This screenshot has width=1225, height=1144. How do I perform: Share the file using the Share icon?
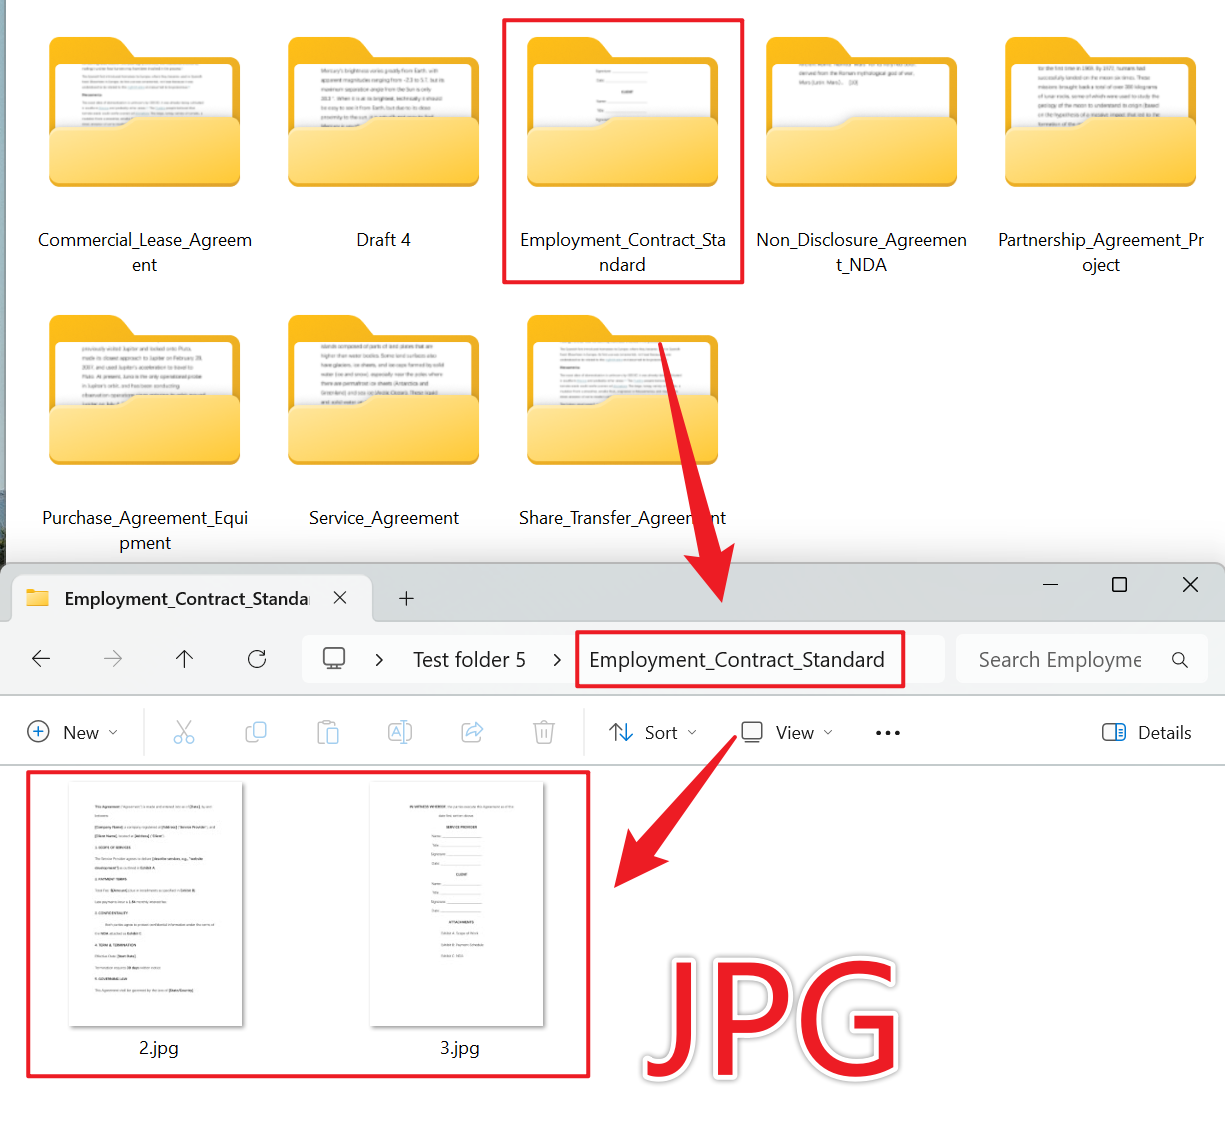[x=472, y=731]
